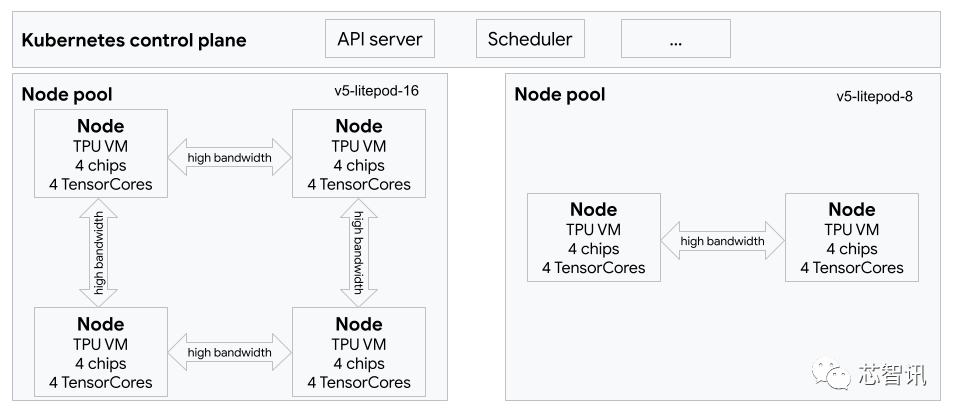Screen dimensions: 957x417
Task: Click 'high bandwidth' arrow in v5-litepod-8 pool
Action: click(x=723, y=241)
